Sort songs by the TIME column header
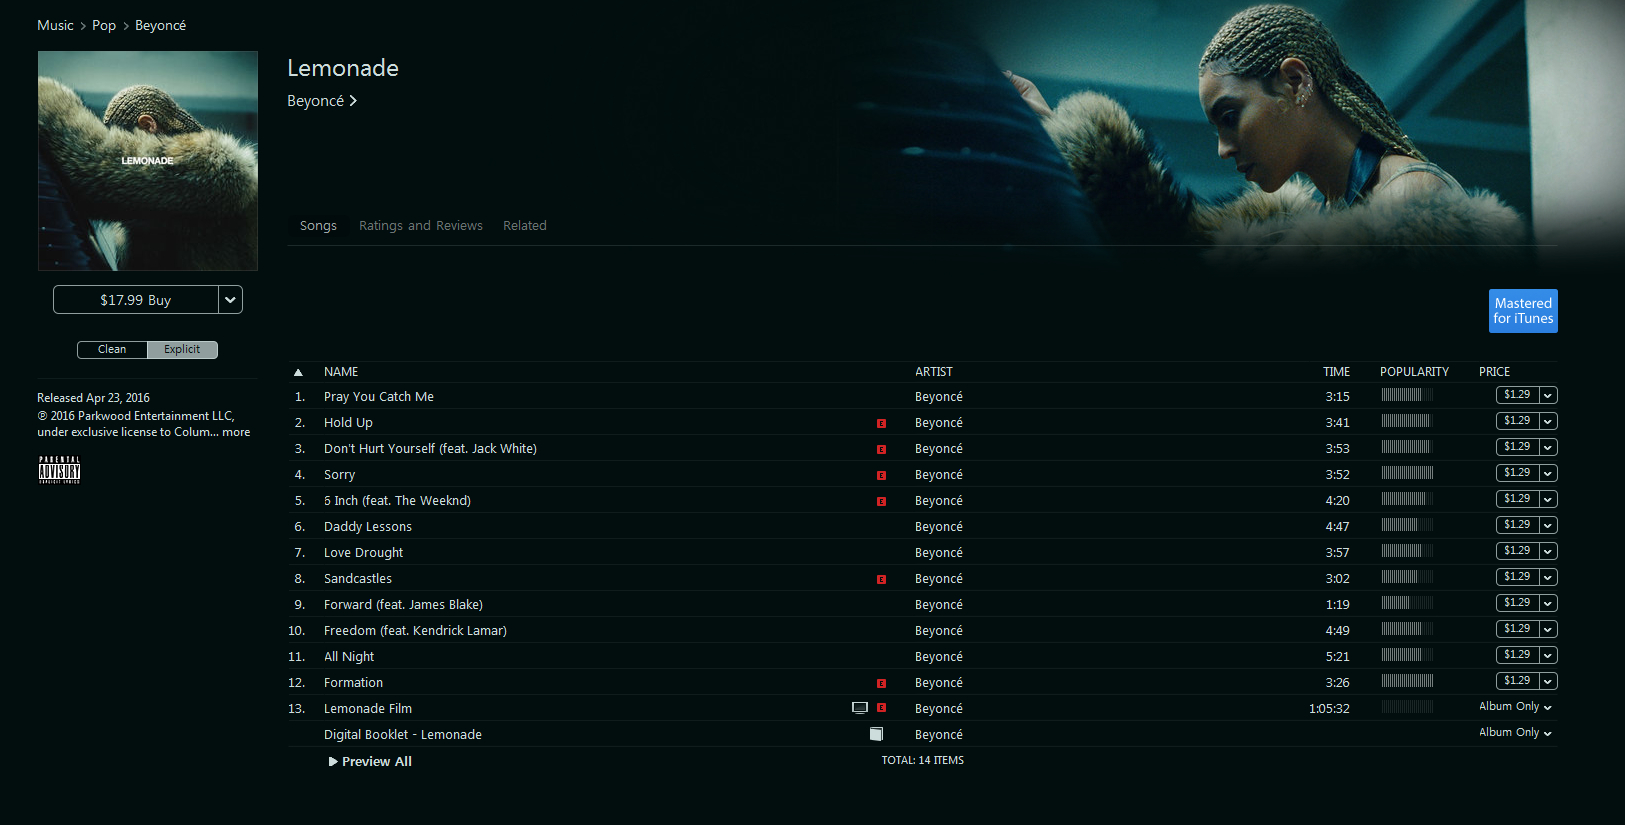Image resolution: width=1625 pixels, height=825 pixels. (x=1336, y=372)
